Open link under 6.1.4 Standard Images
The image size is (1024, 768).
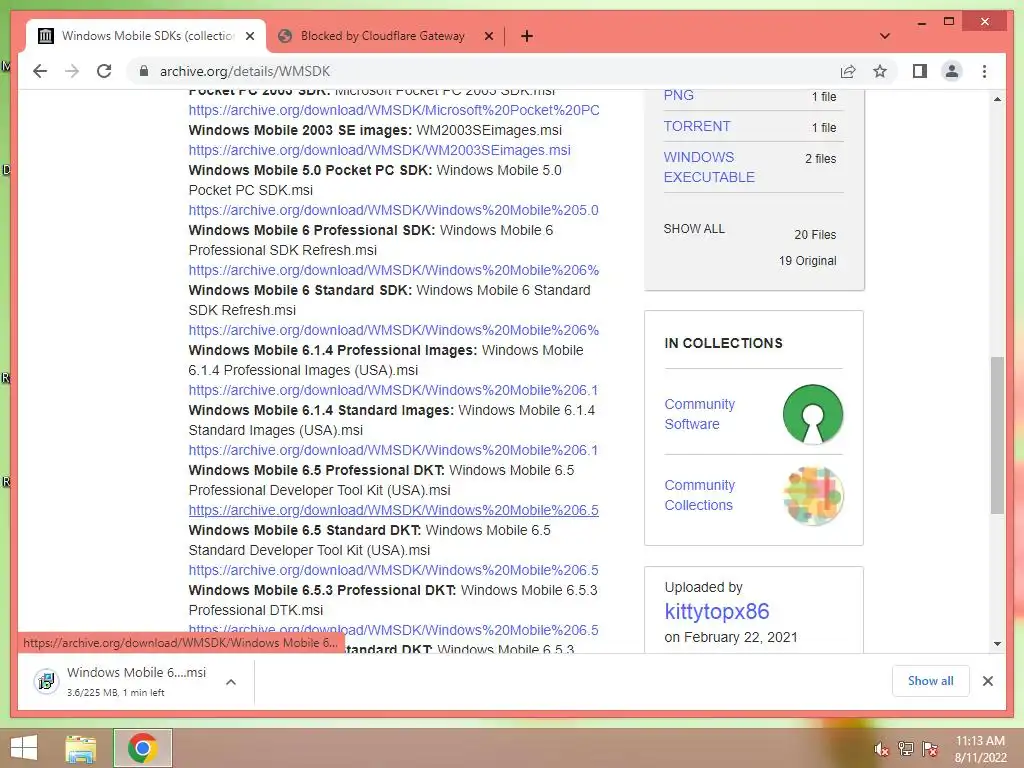393,450
